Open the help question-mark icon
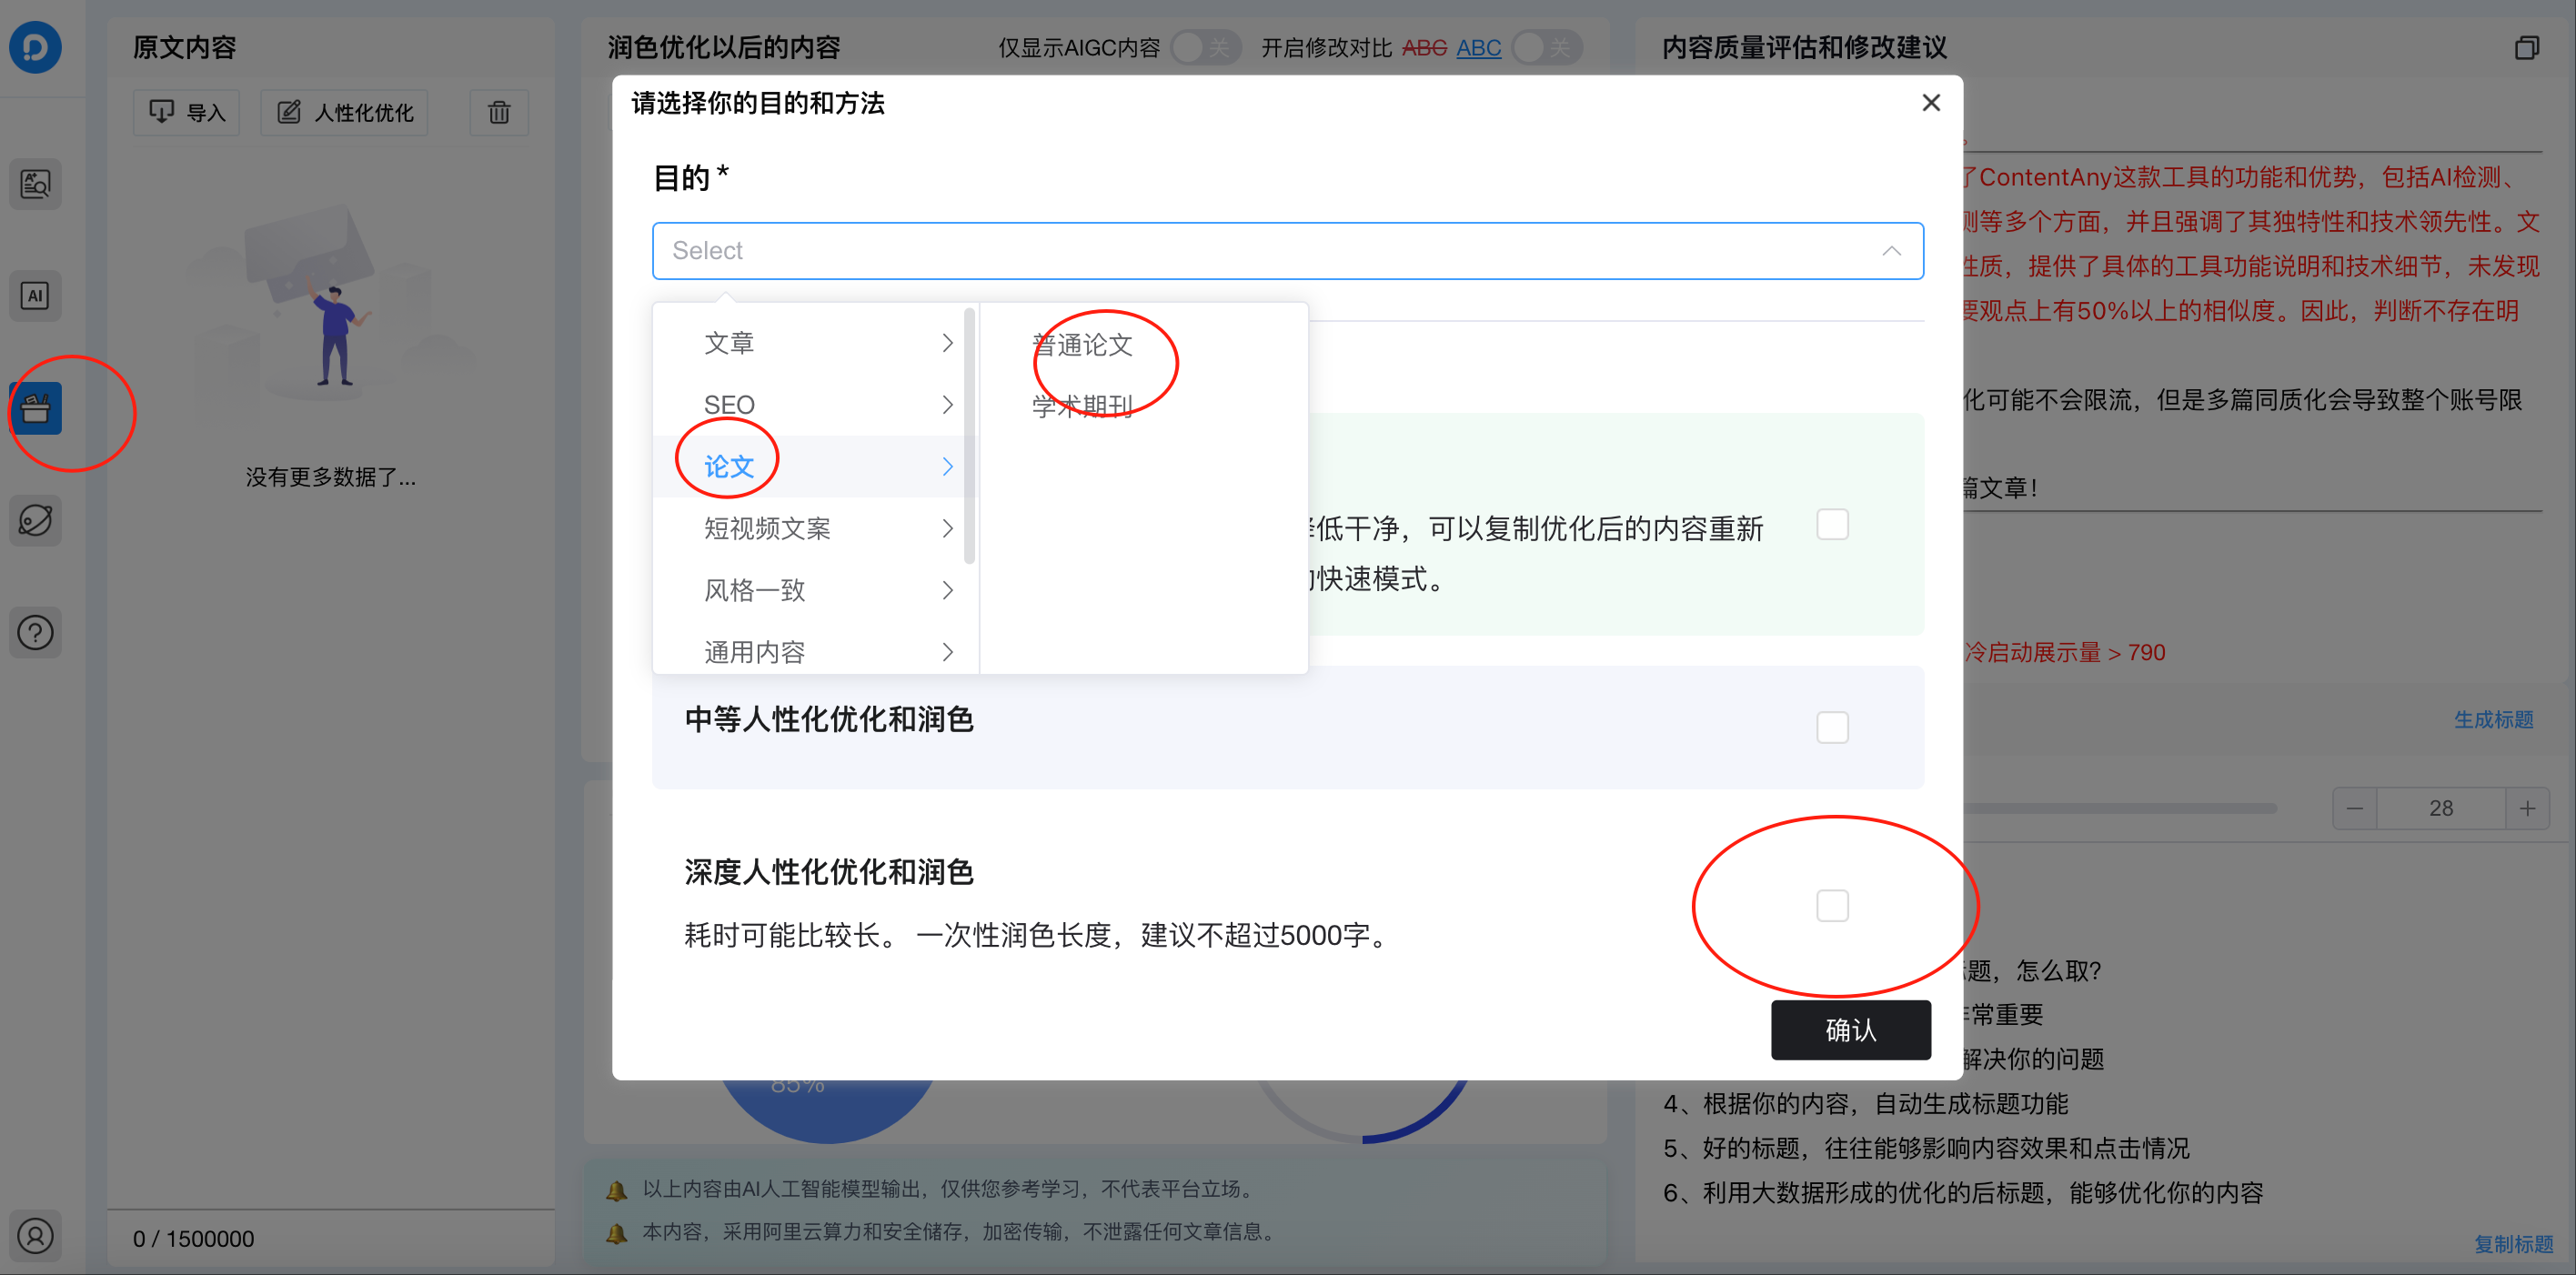Image resolution: width=2576 pixels, height=1275 pixels. tap(35, 632)
